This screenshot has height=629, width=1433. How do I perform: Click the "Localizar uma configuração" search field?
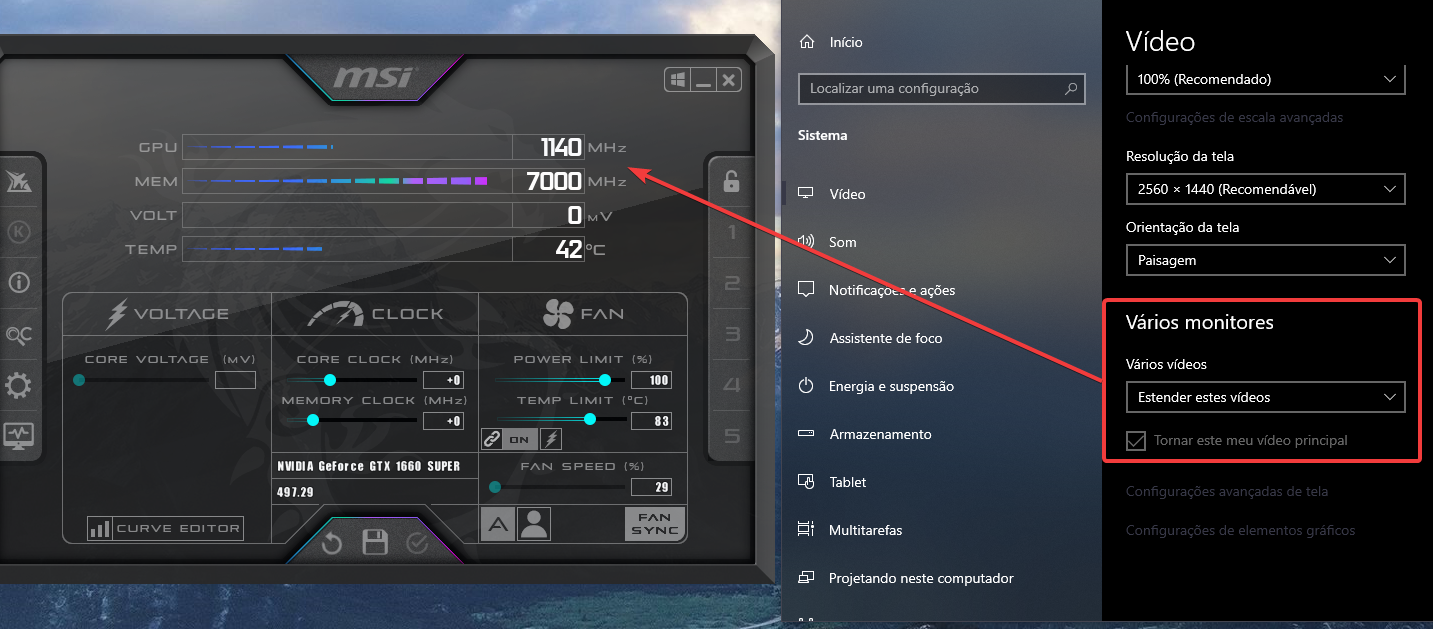(x=941, y=89)
